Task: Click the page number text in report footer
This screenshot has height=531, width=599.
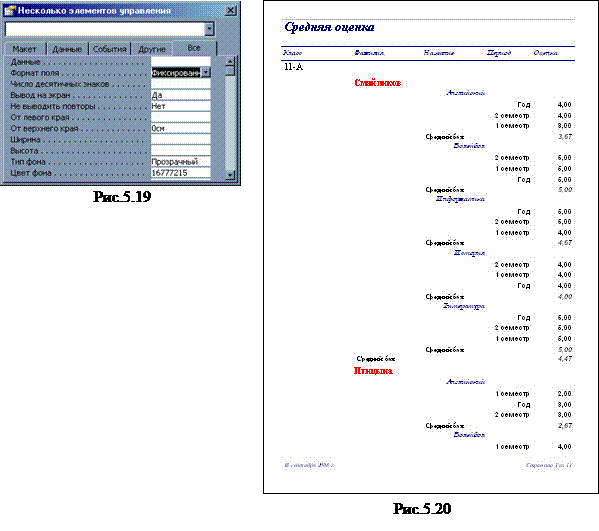Action: point(549,465)
